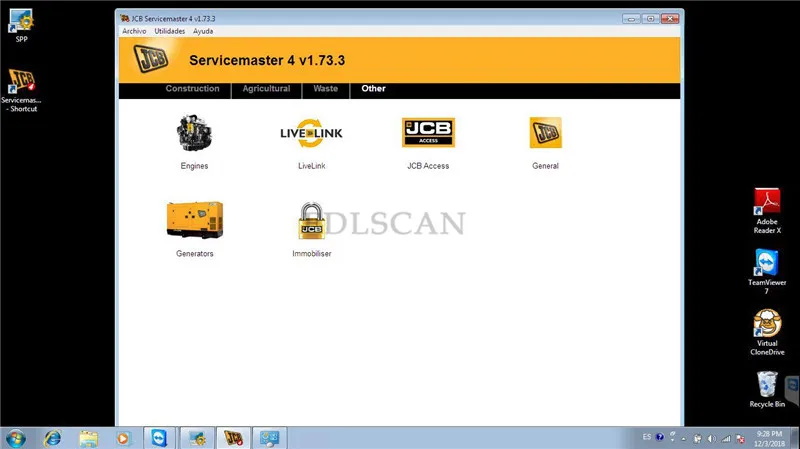Launch Internet Explorer from the taskbar
This screenshot has width=800, height=449.
(x=52, y=438)
